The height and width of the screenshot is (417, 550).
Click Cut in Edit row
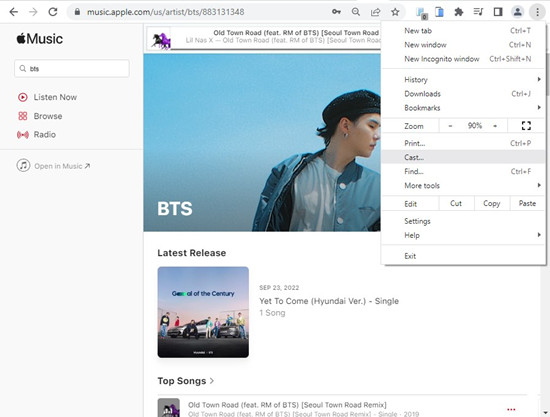456,203
